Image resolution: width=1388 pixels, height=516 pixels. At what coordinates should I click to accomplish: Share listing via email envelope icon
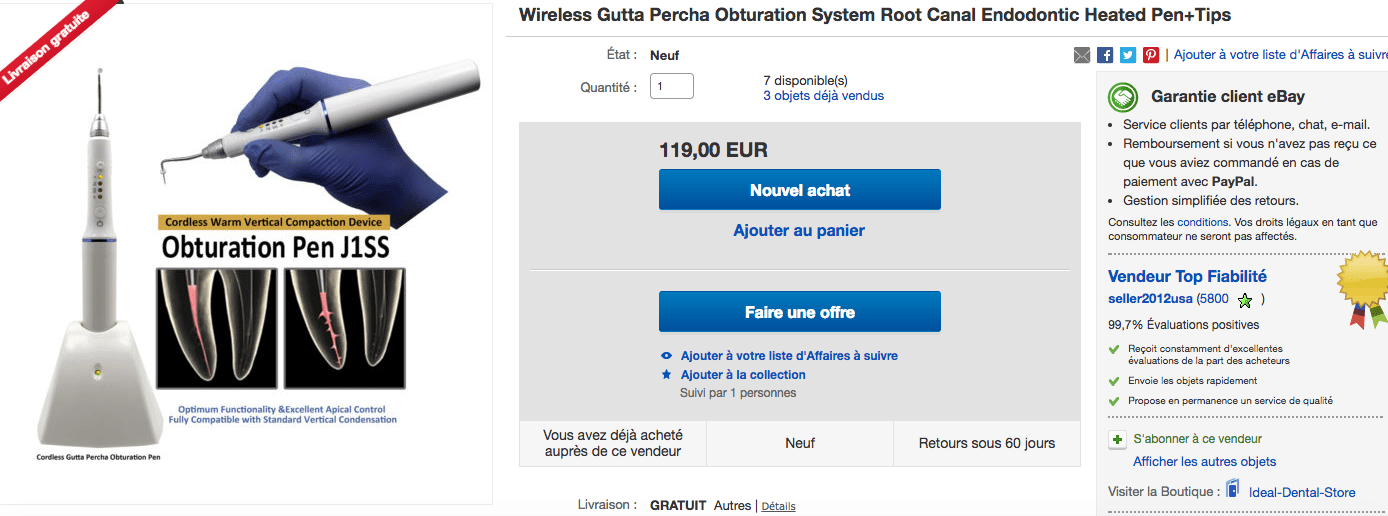1082,56
